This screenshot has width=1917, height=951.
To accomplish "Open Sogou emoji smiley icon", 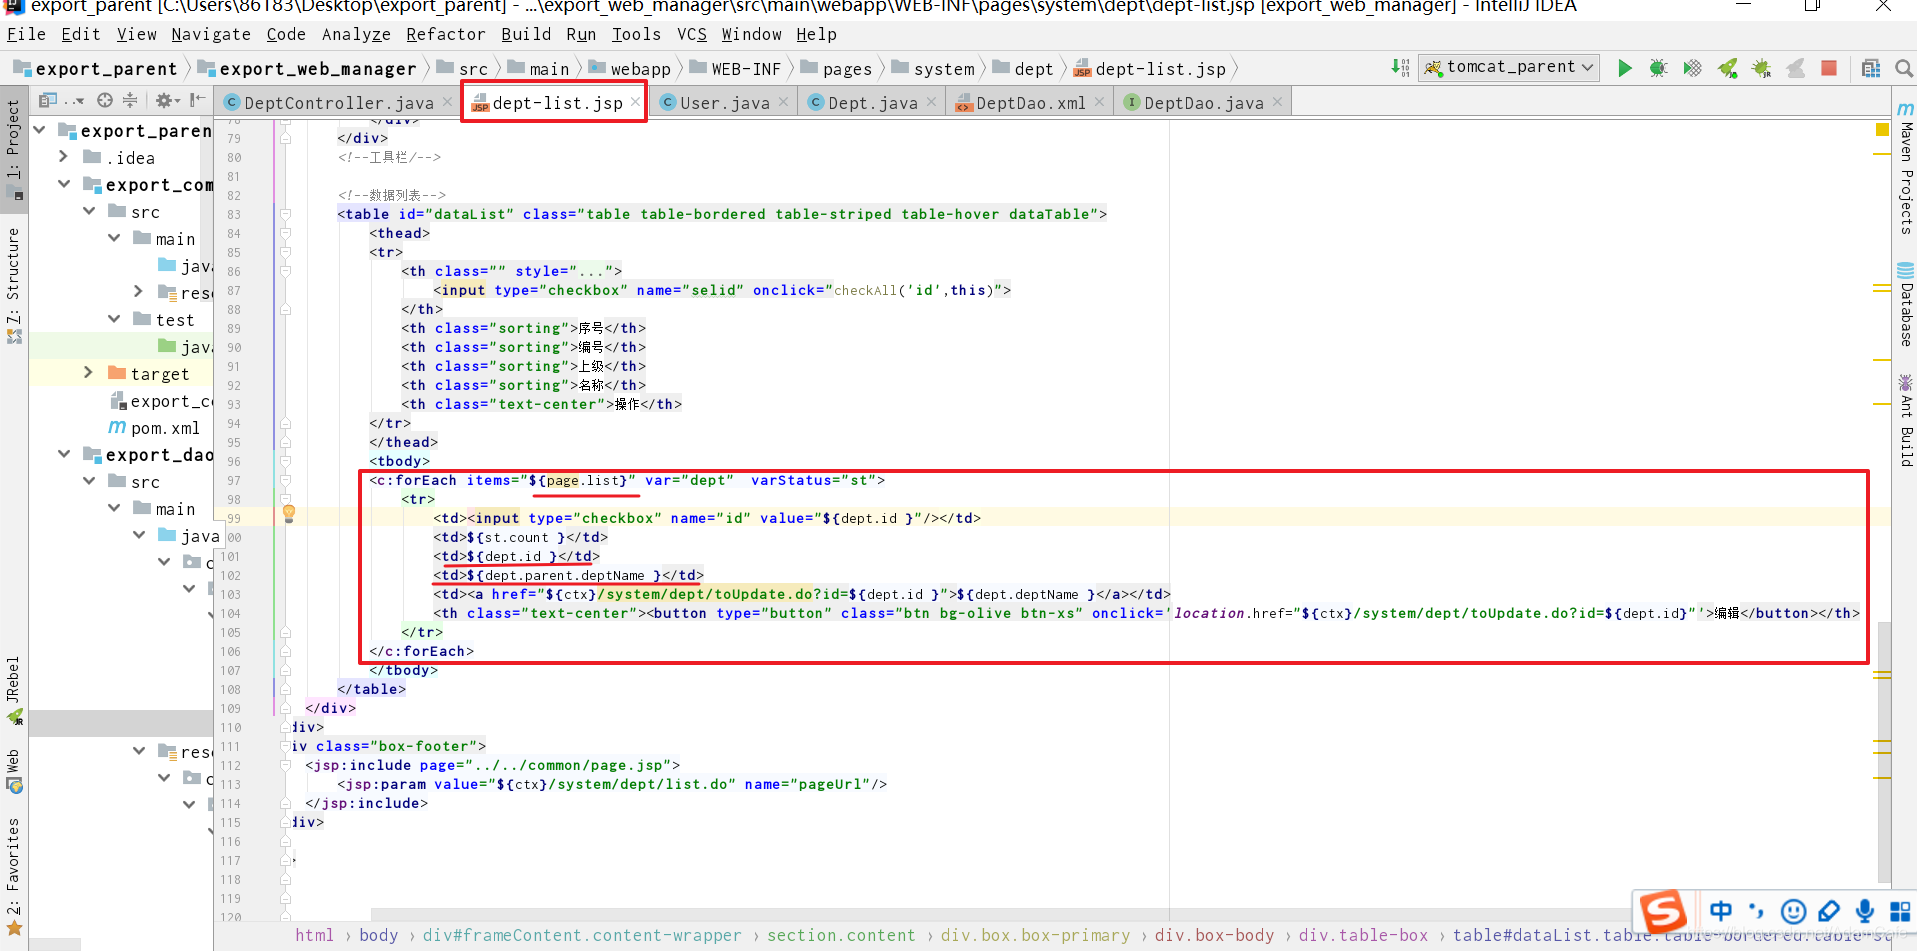I will pos(1793,911).
